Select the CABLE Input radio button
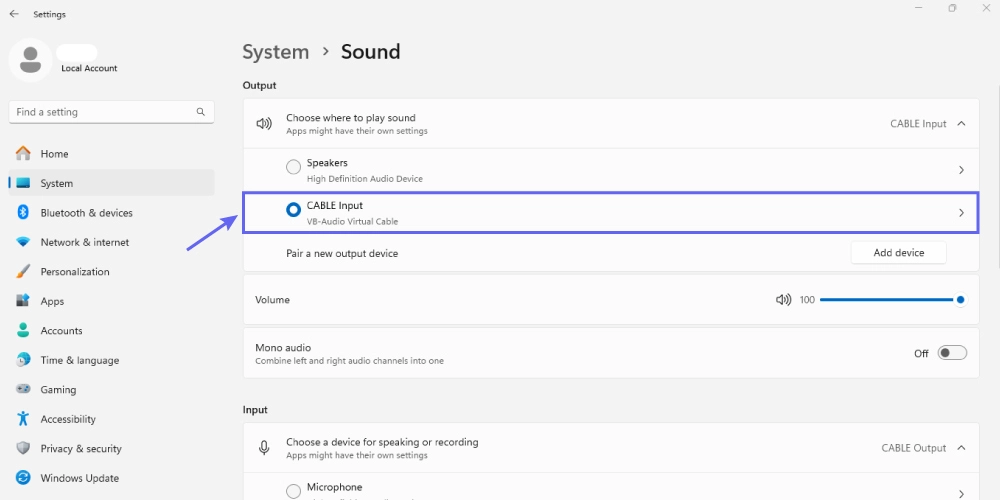Image resolution: width=1000 pixels, height=500 pixels. click(x=293, y=210)
